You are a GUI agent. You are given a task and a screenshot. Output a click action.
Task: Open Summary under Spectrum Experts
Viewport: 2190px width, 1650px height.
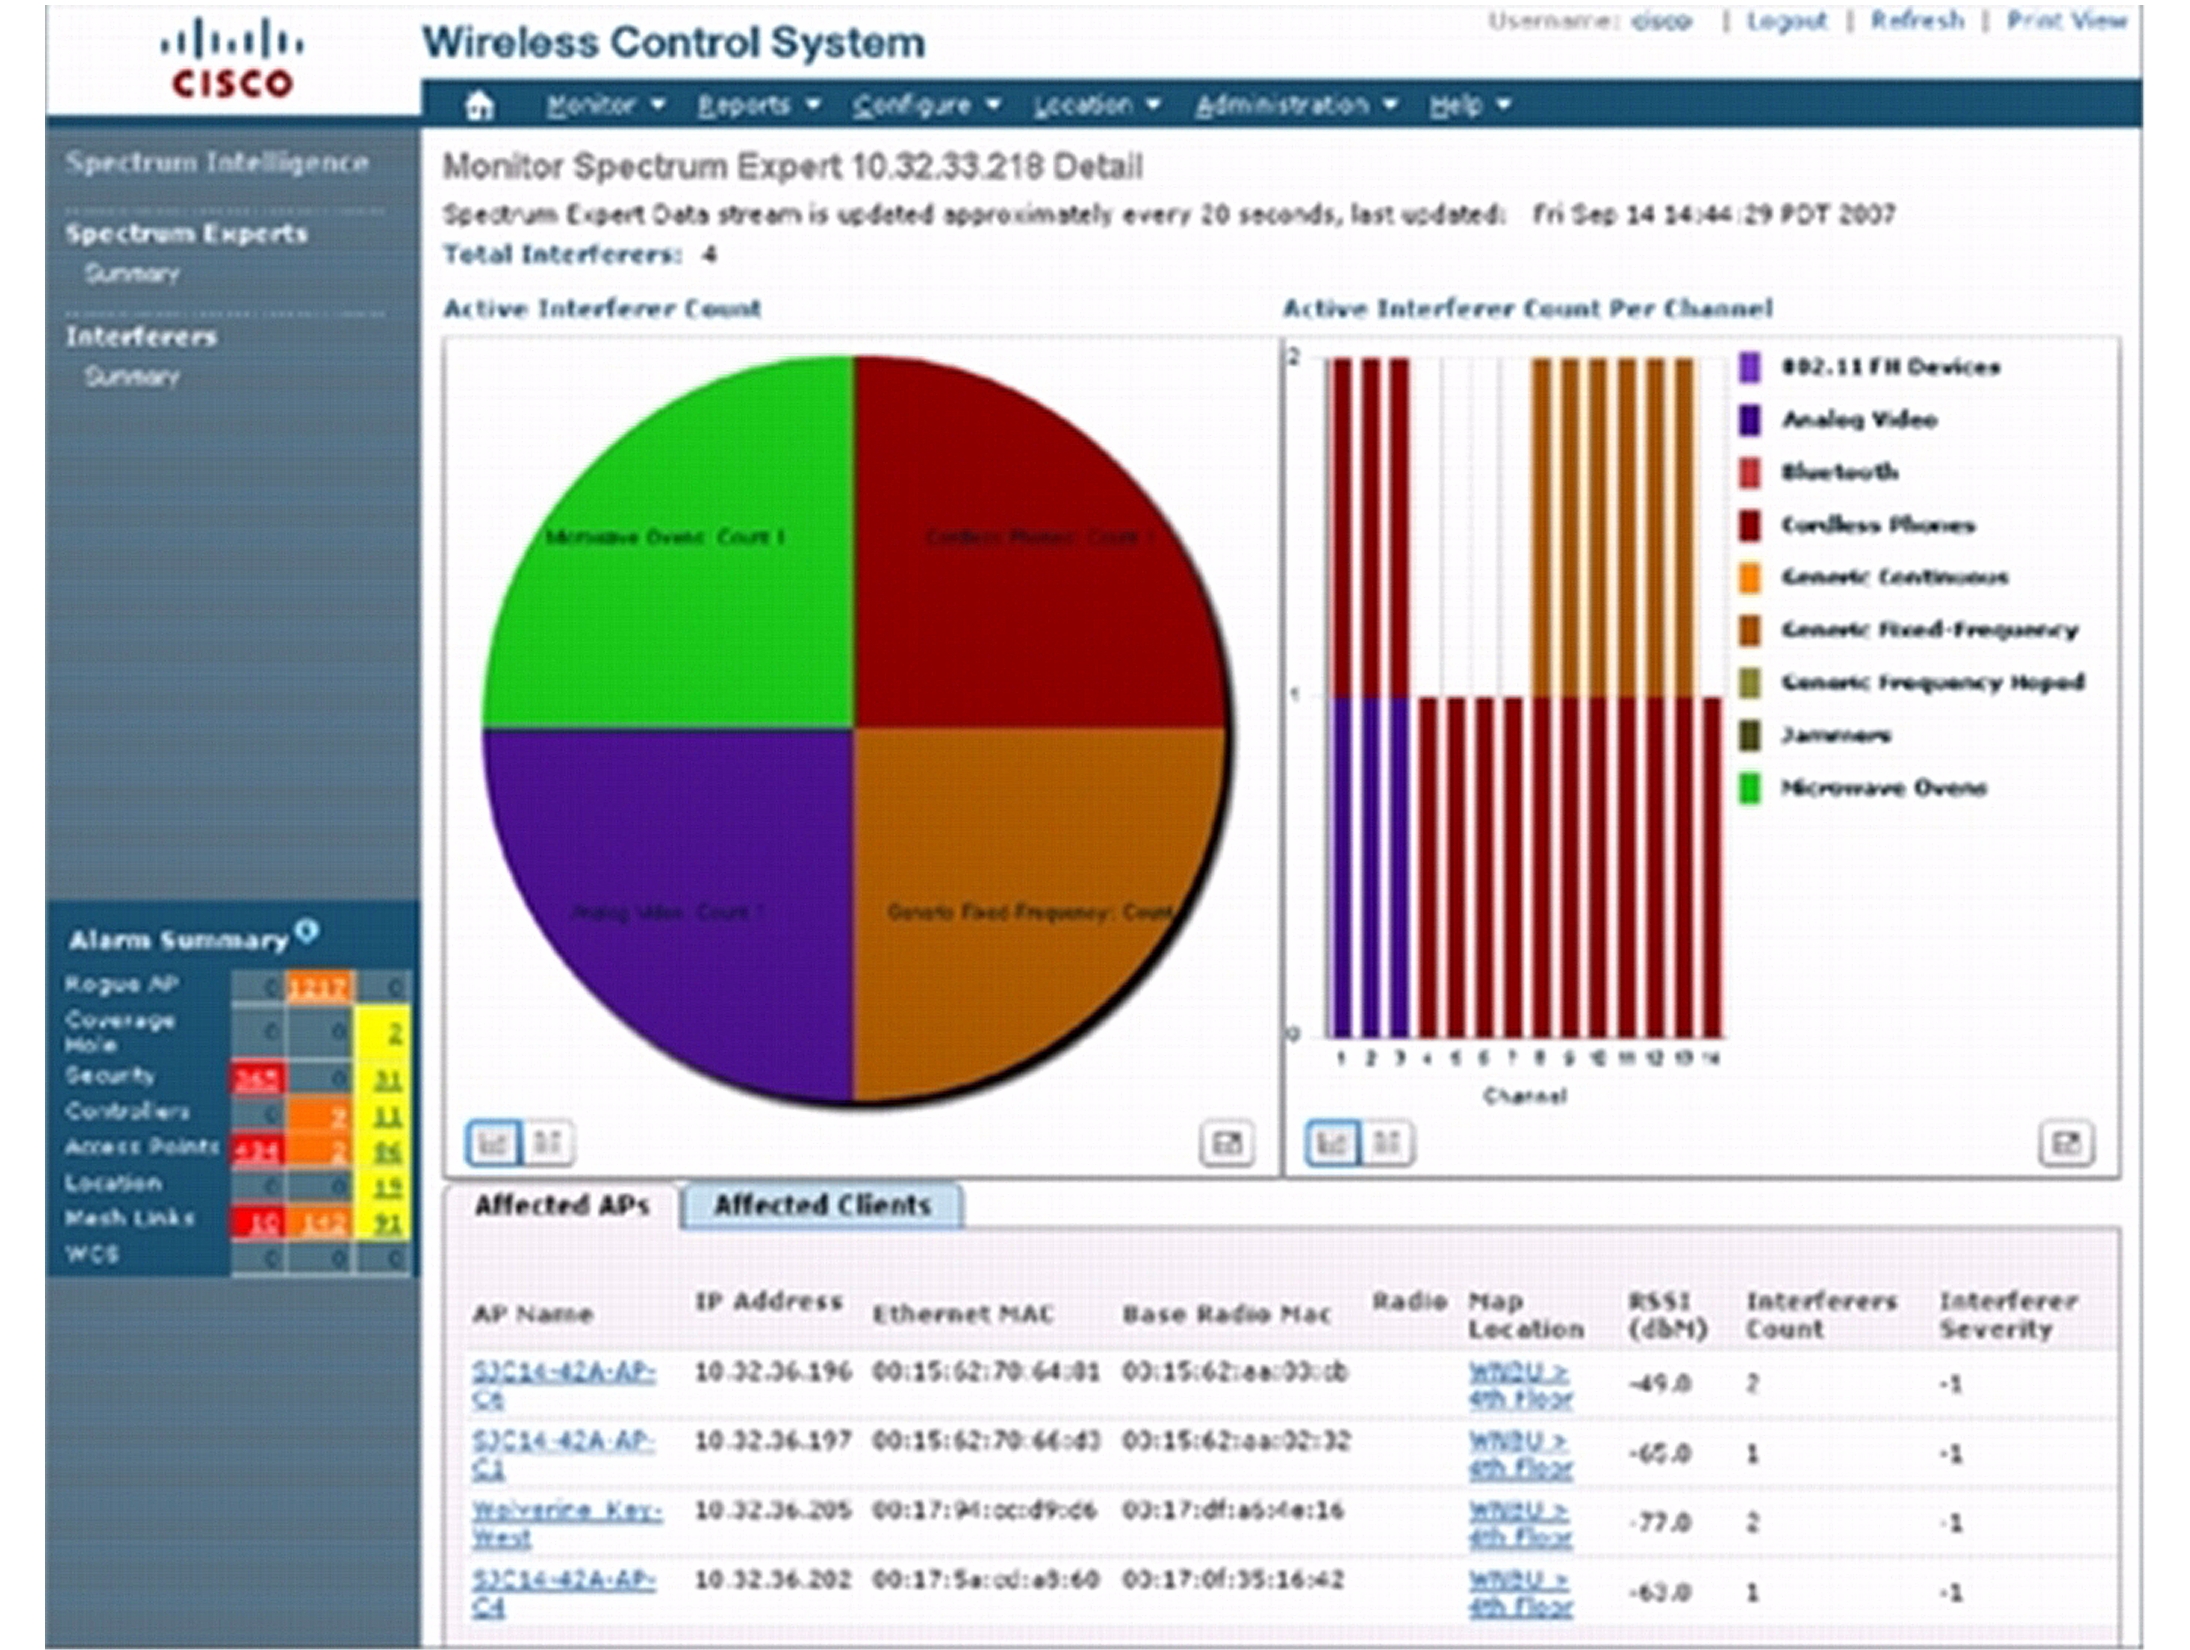click(132, 273)
